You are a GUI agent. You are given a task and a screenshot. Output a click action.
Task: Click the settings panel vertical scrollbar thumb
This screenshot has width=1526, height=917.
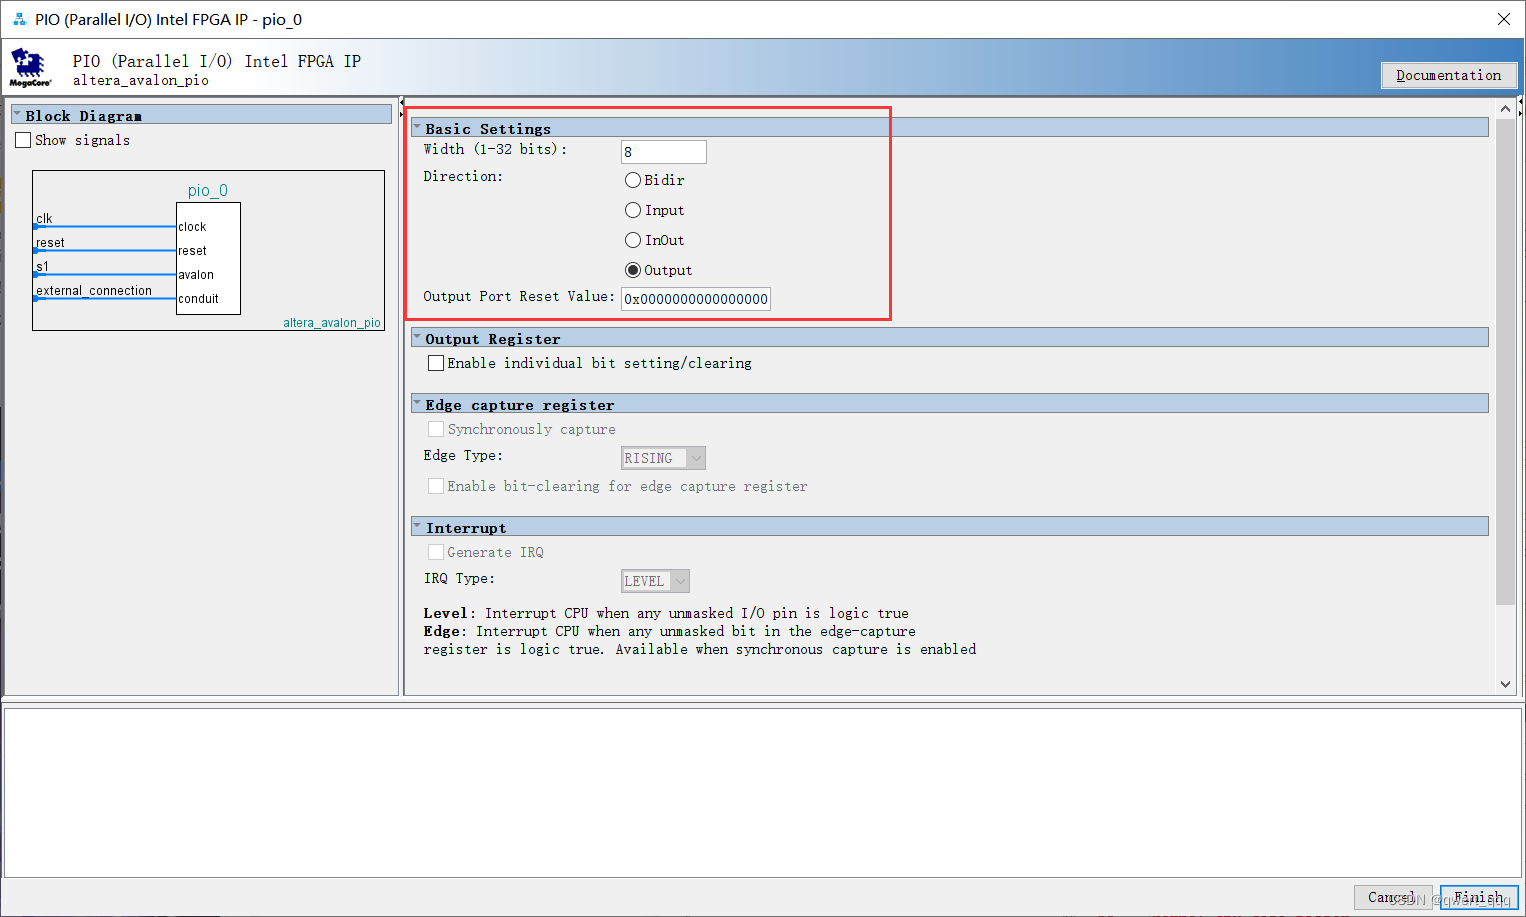click(1505, 362)
